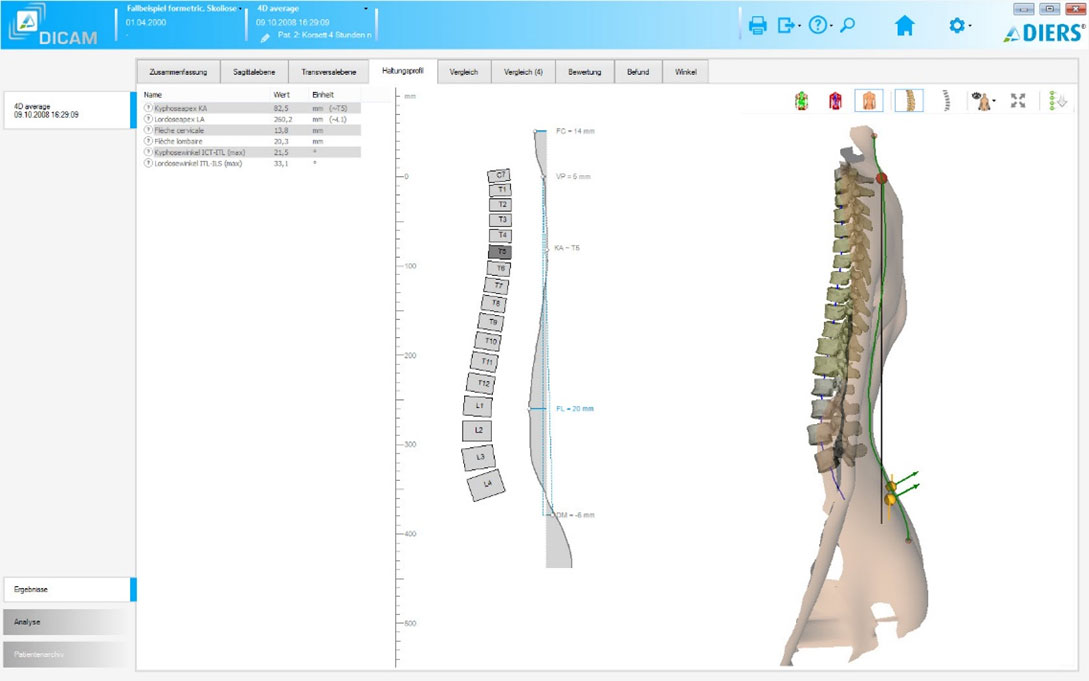Open the 4D average measurement dropdown
The height and width of the screenshot is (681, 1089).
tap(366, 9)
